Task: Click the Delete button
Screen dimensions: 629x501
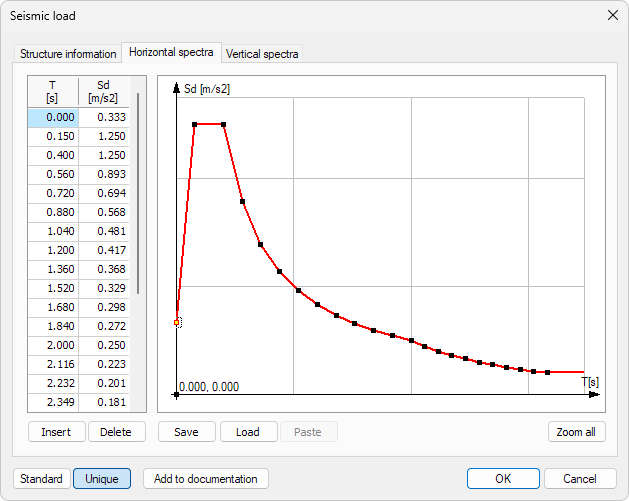Action: pos(116,432)
